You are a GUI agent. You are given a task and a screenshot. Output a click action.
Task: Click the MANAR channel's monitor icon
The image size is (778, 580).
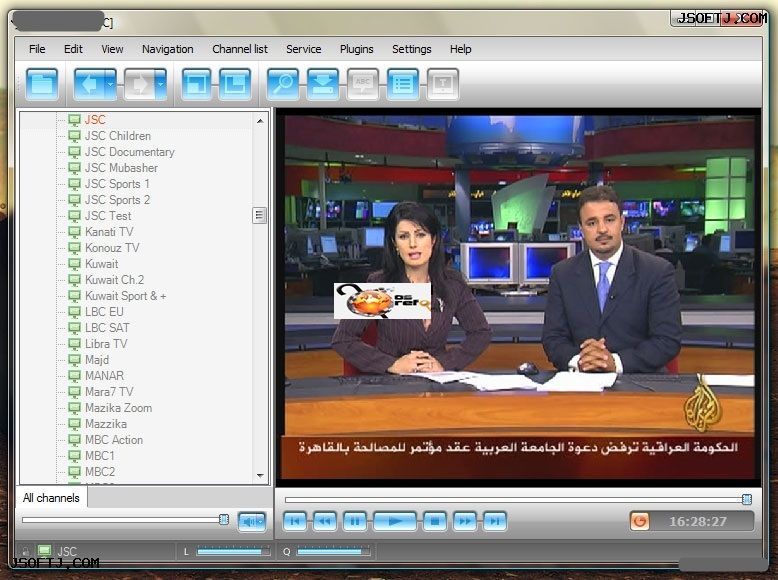(74, 376)
